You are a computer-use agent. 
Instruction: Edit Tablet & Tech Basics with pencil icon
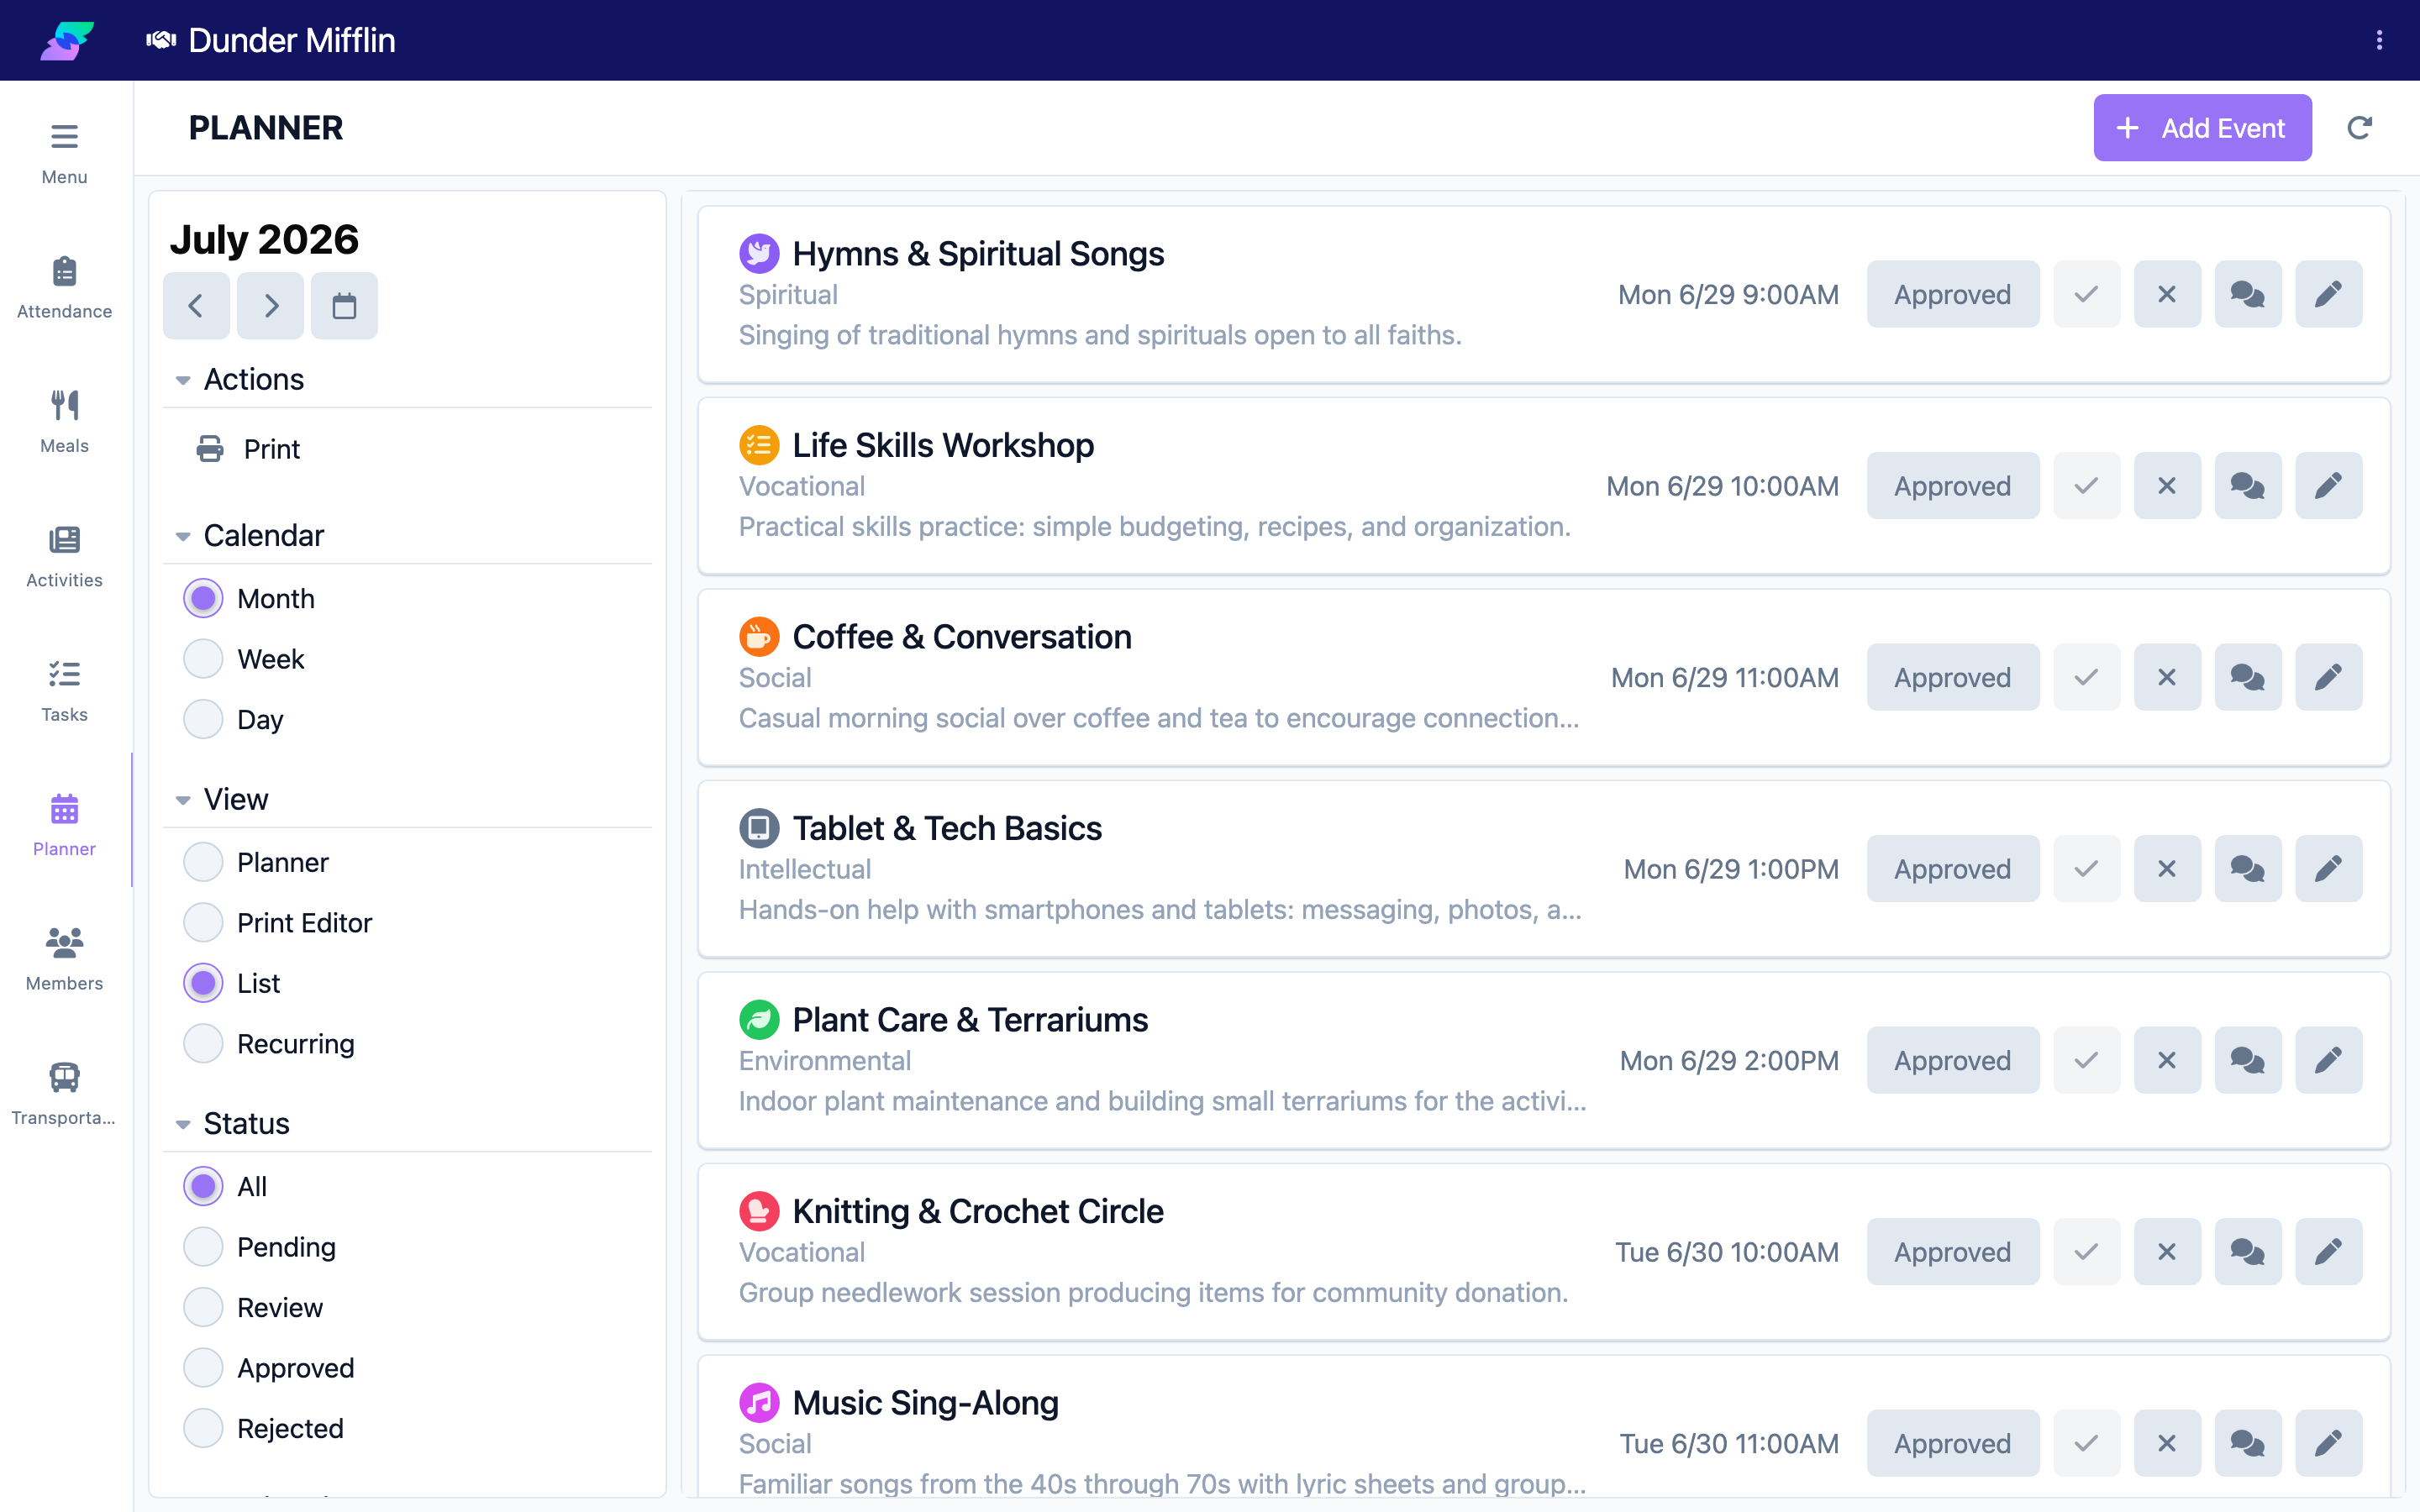[x=2328, y=869]
